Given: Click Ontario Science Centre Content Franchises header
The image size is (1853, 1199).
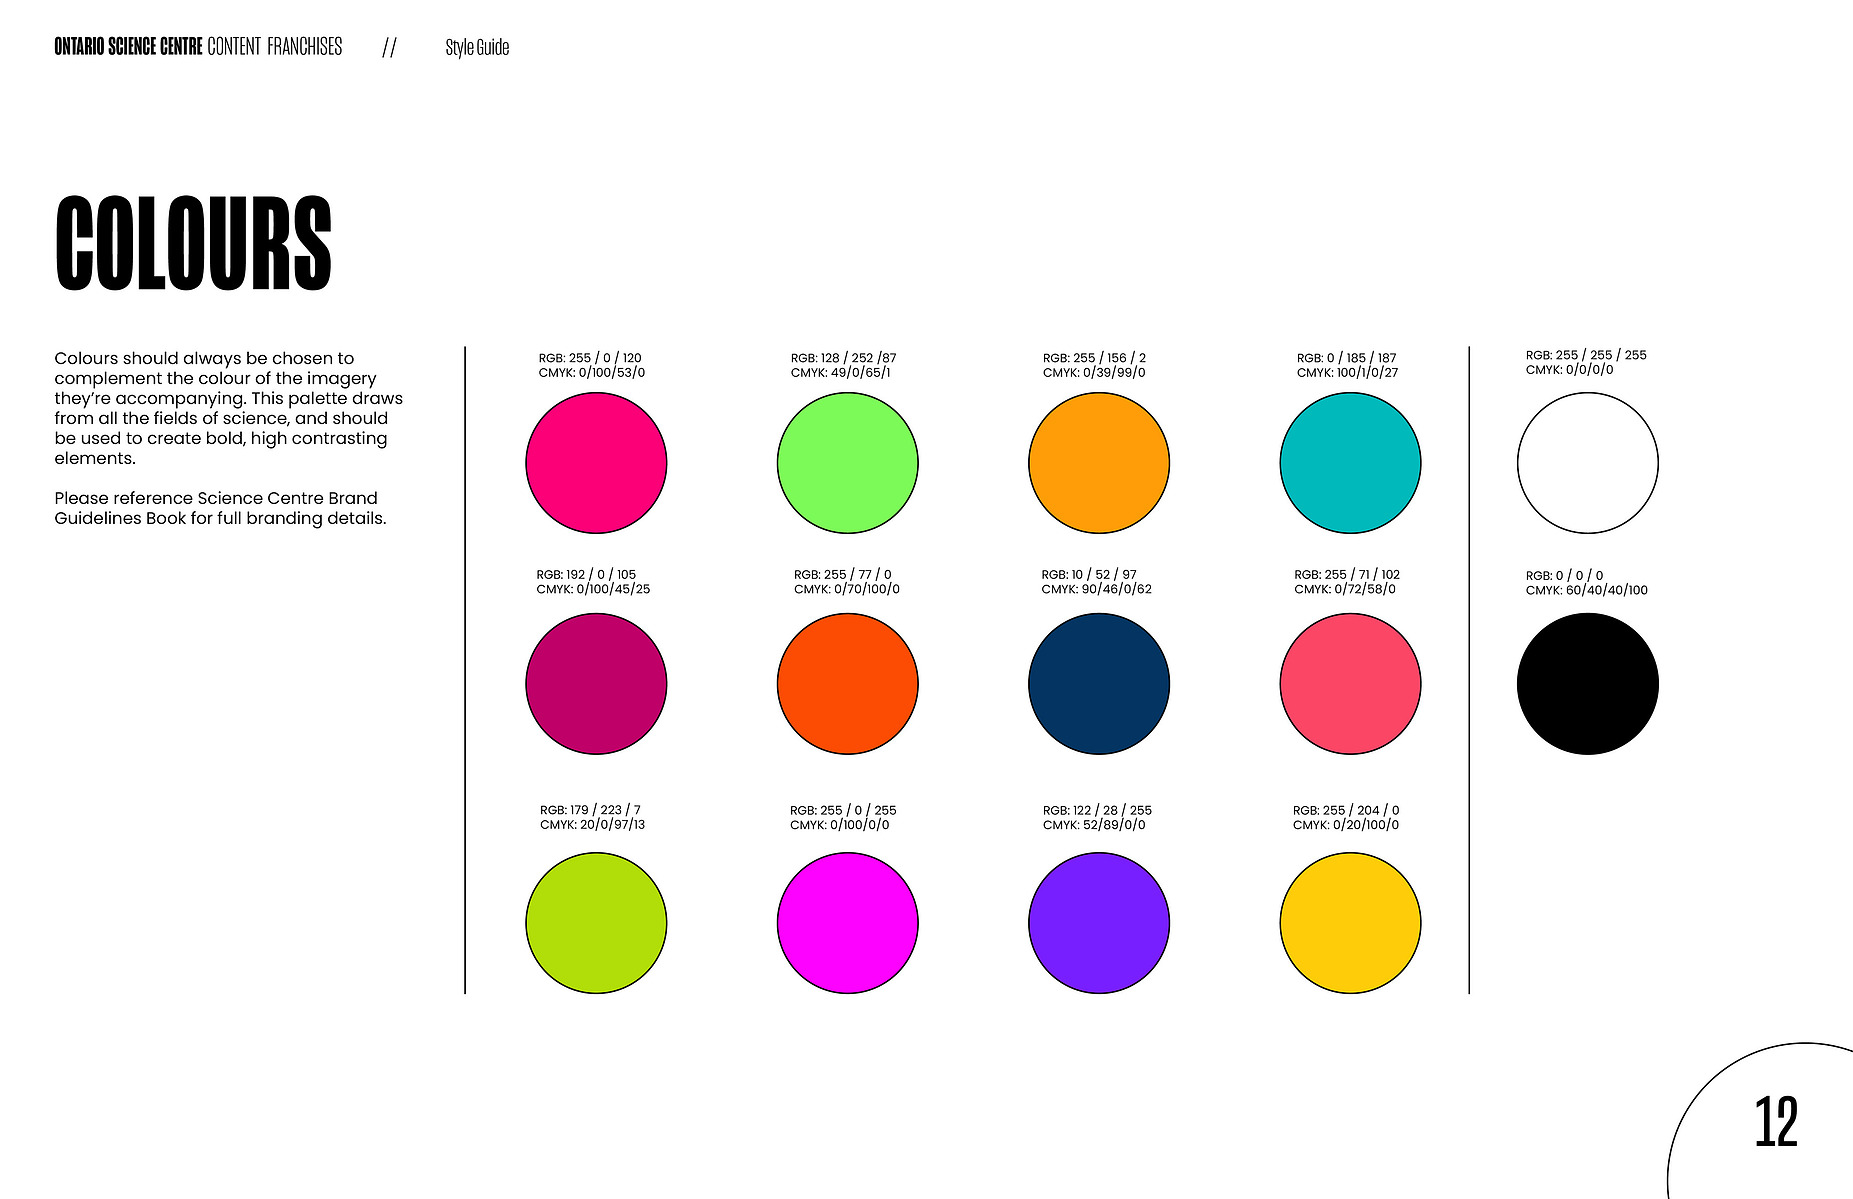Looking at the screenshot, I should pyautogui.click(x=198, y=47).
